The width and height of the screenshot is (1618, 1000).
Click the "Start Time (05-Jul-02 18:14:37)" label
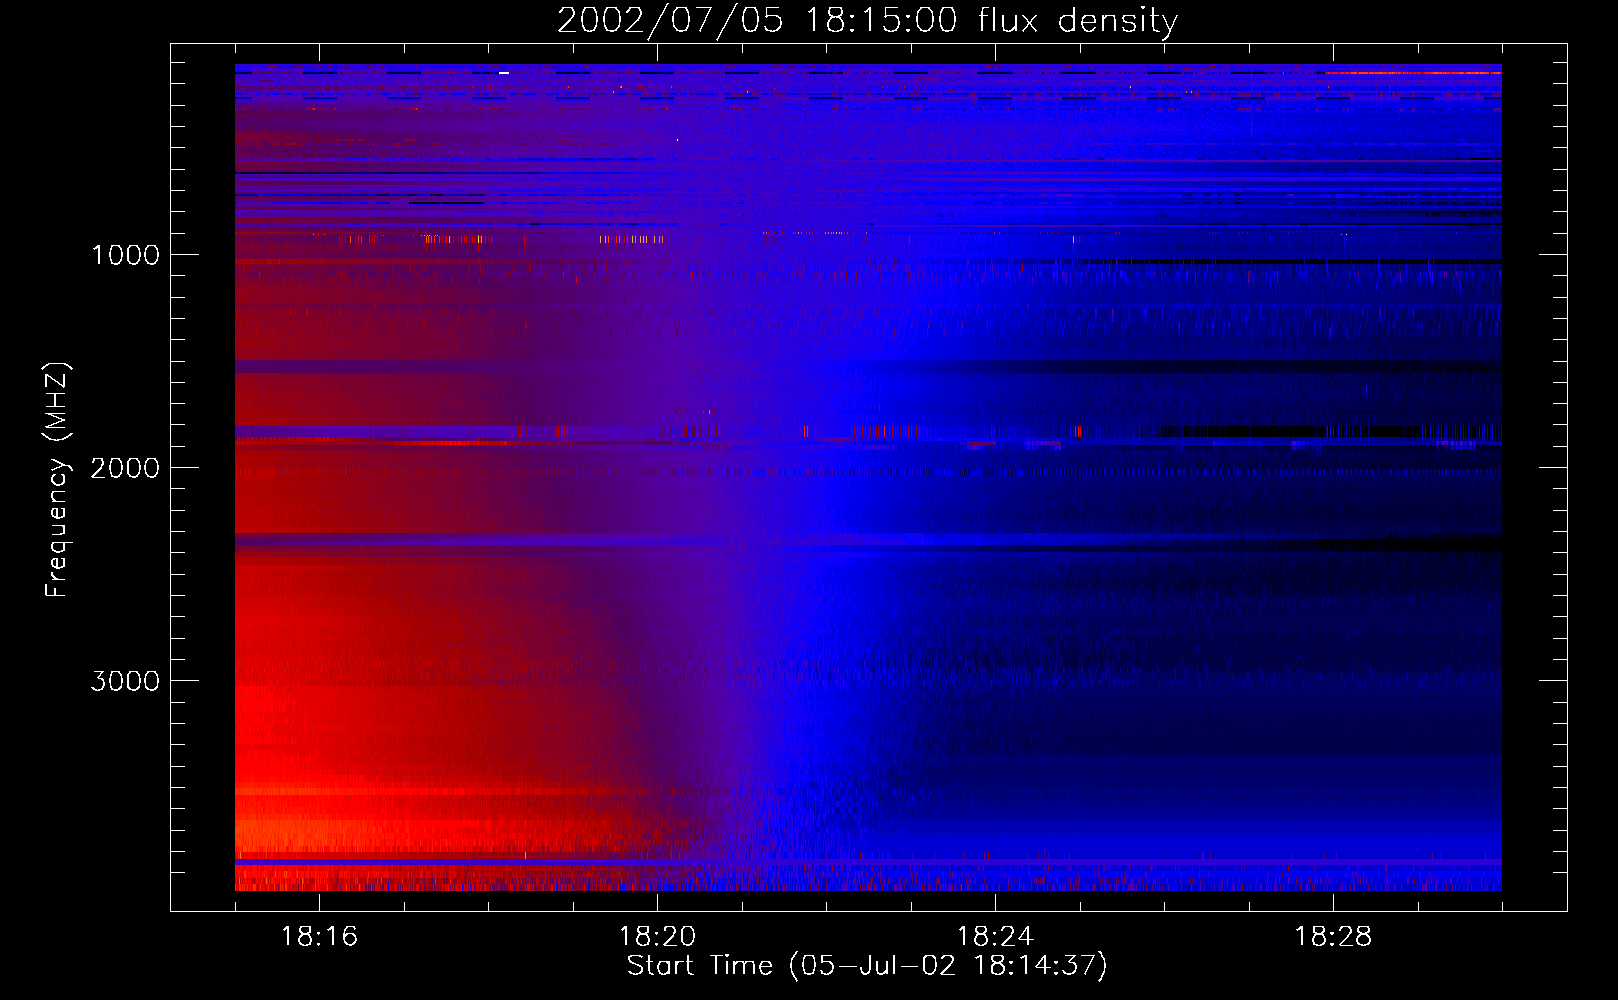tap(867, 966)
